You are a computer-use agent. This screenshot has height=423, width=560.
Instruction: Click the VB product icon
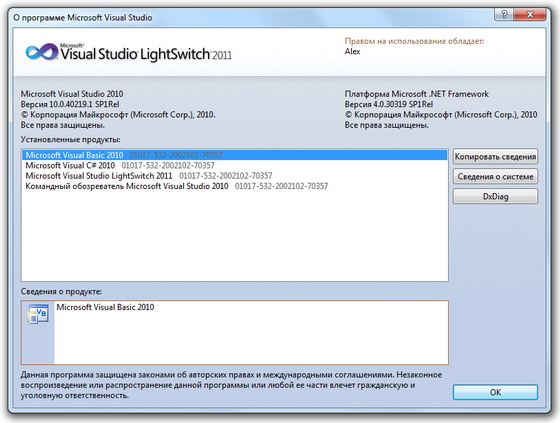[38, 314]
